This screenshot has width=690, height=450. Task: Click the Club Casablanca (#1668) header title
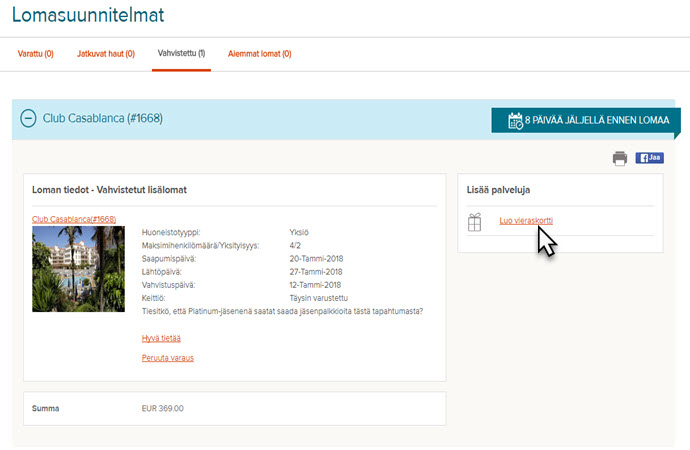click(x=103, y=118)
